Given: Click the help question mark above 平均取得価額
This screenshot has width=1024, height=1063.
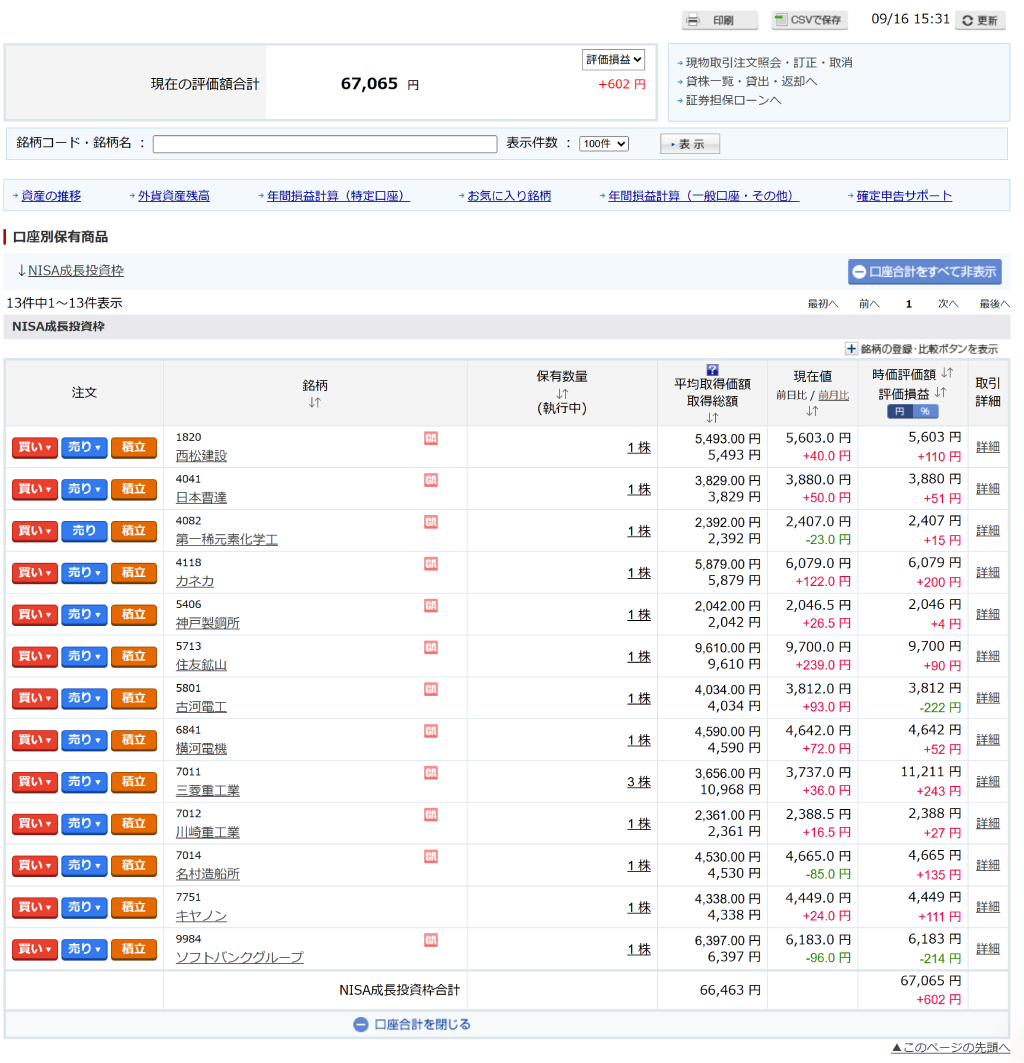Looking at the screenshot, I should pos(712,370).
